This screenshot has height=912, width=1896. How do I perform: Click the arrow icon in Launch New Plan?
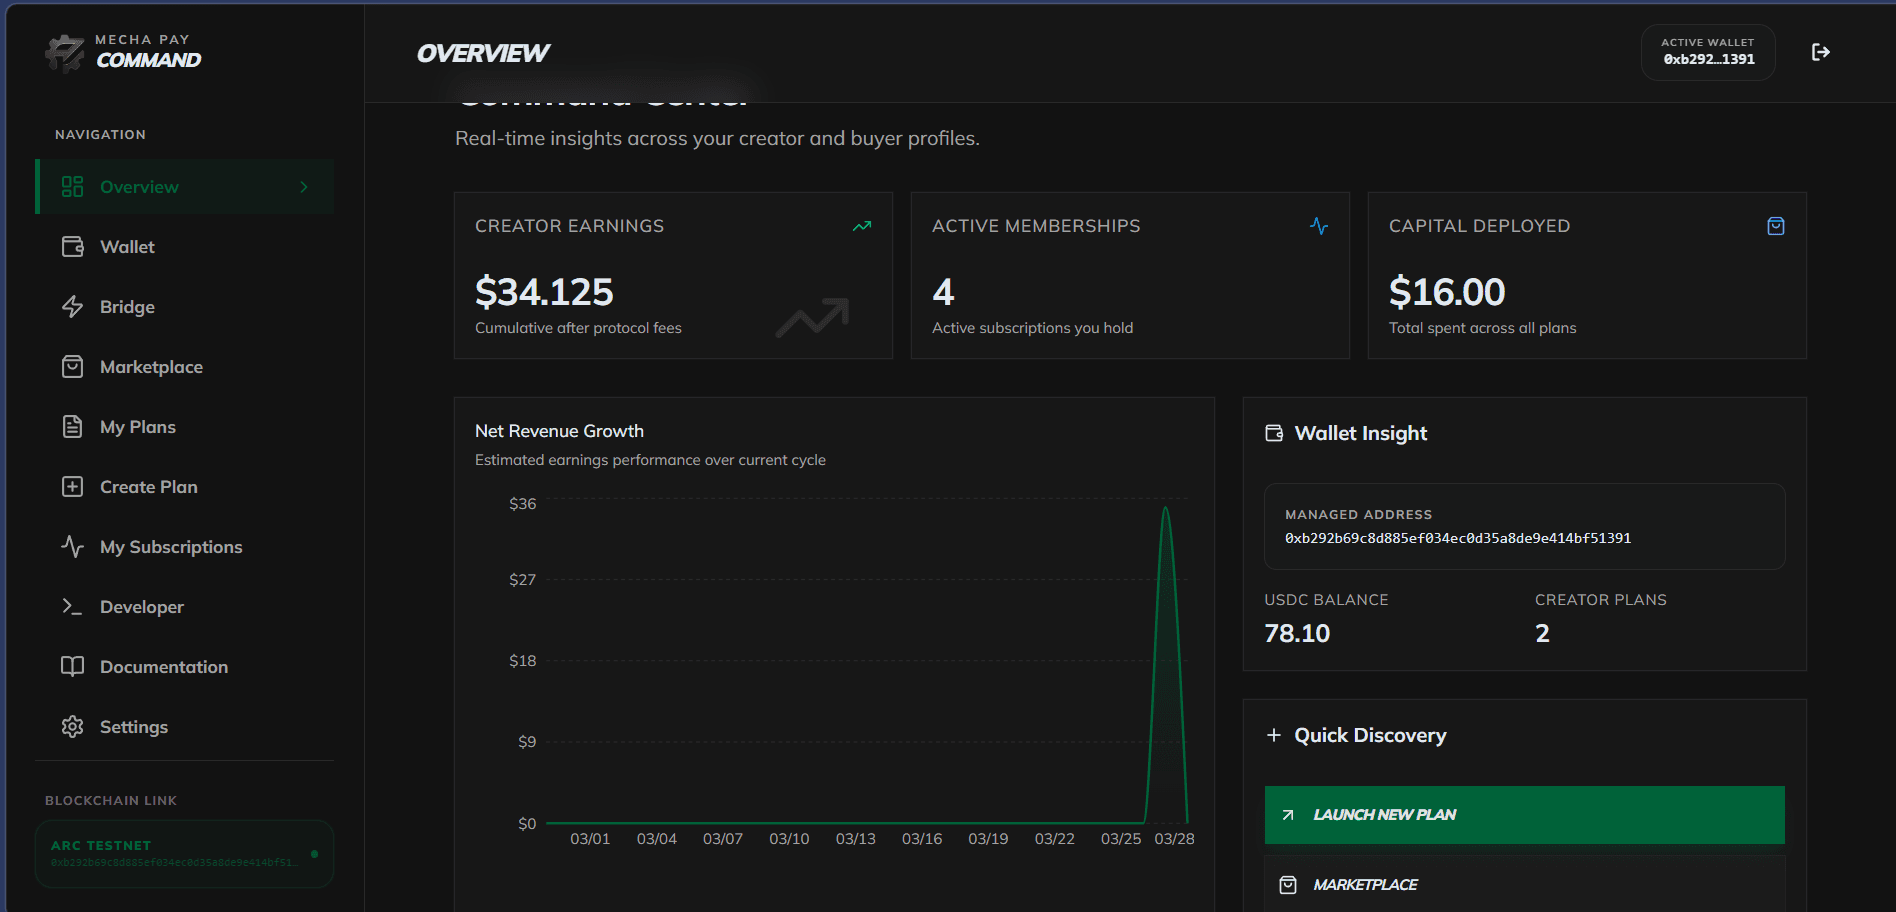click(x=1288, y=815)
